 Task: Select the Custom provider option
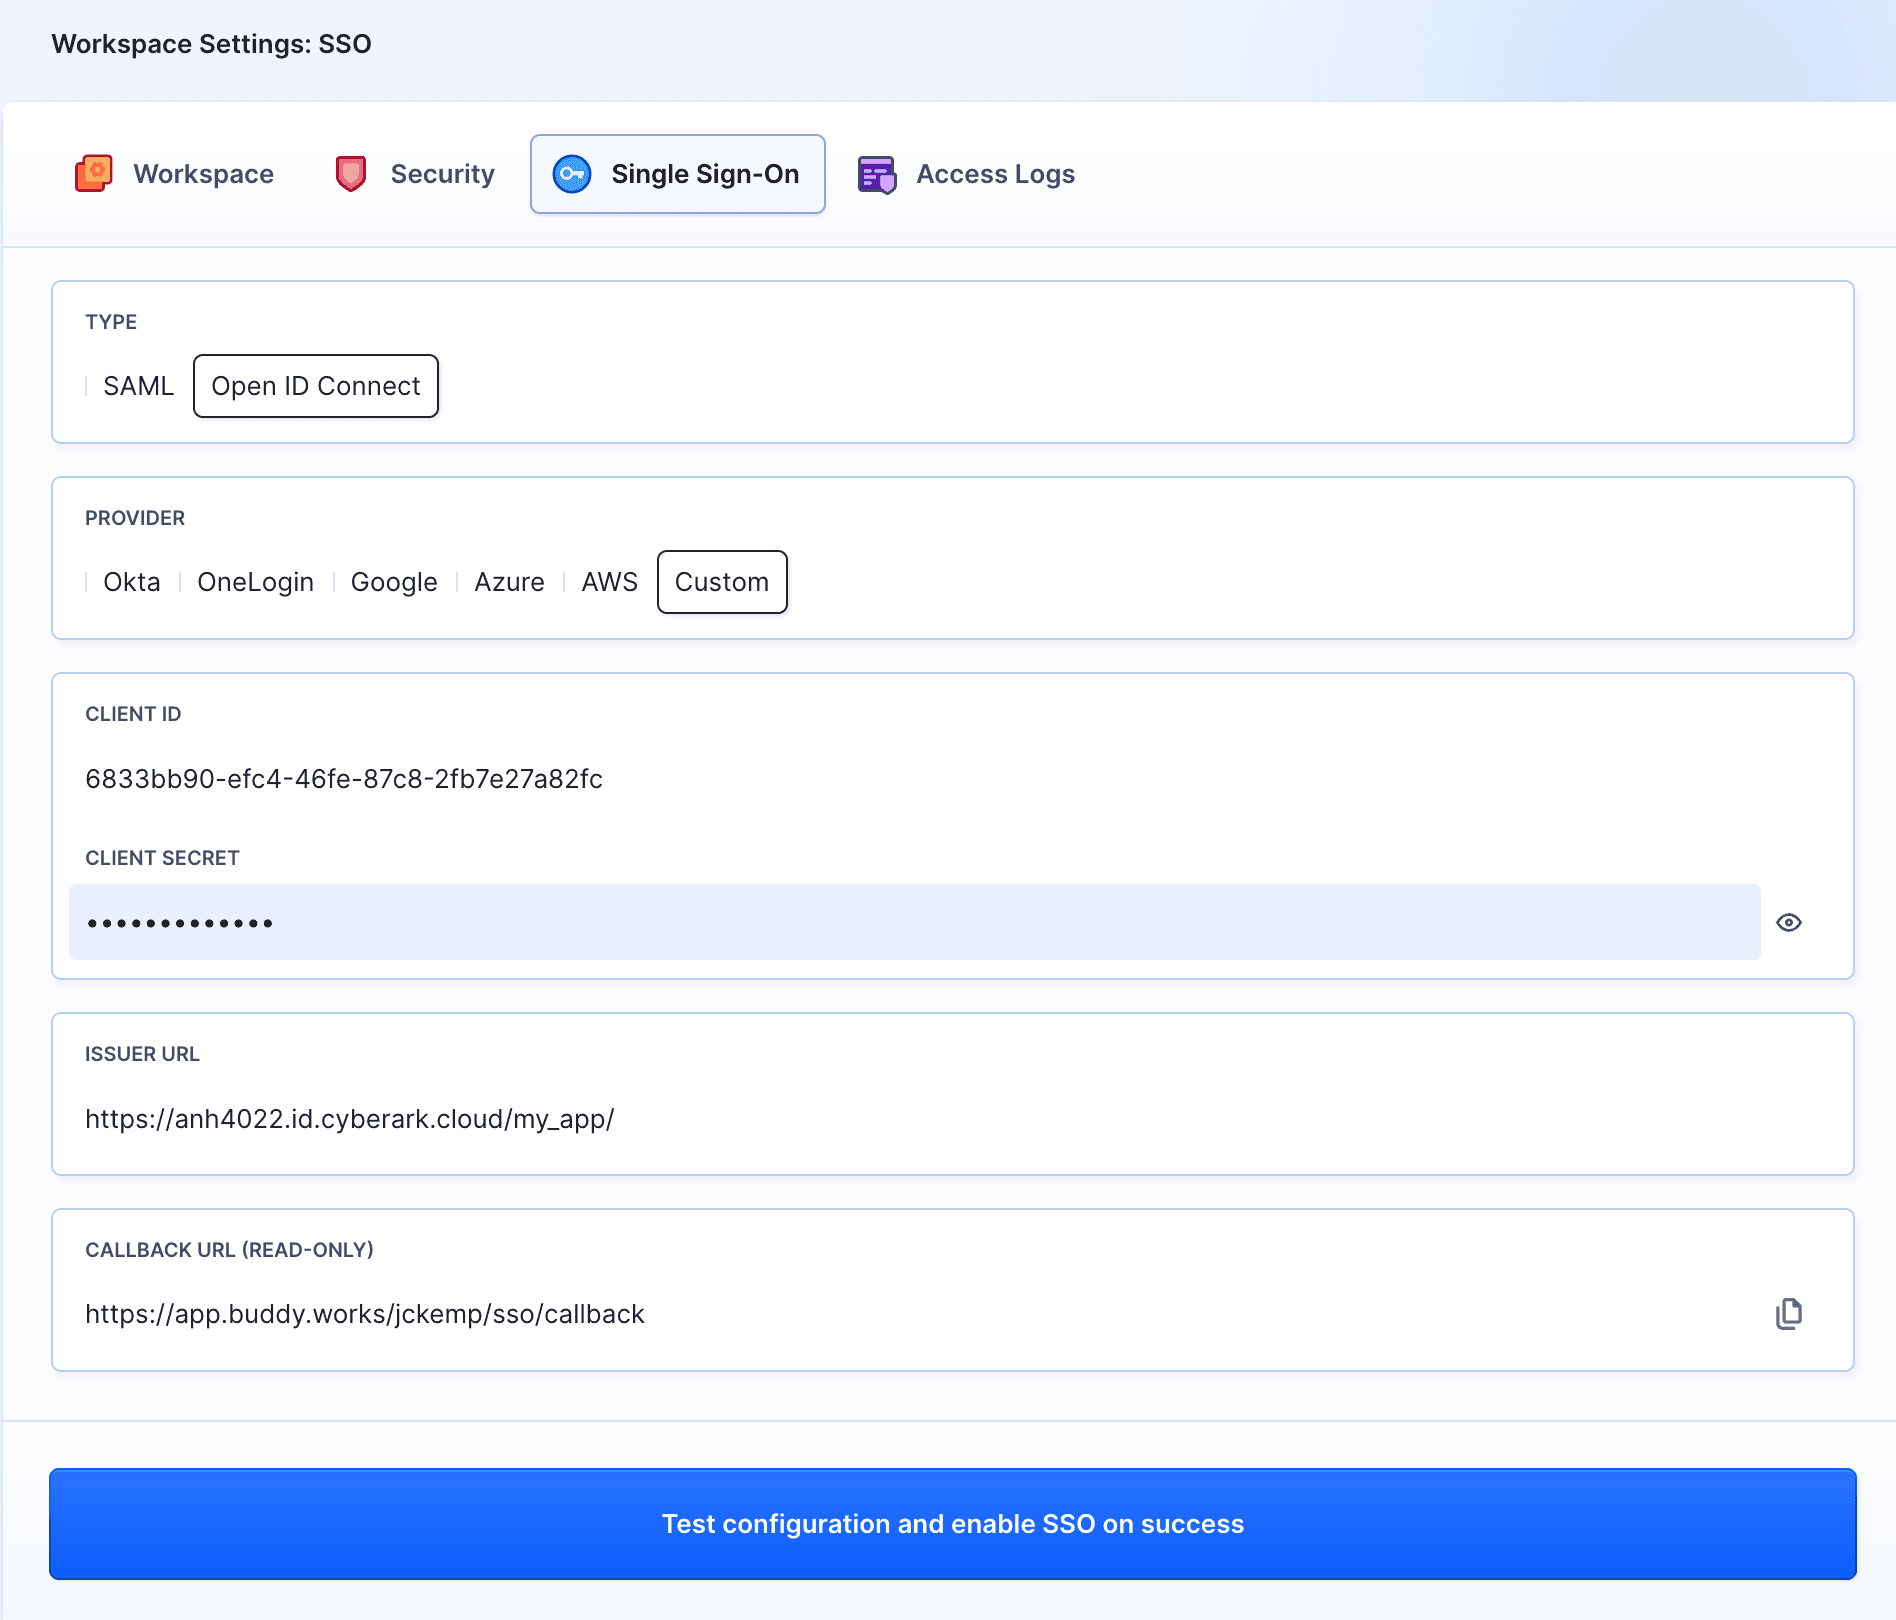(x=722, y=582)
